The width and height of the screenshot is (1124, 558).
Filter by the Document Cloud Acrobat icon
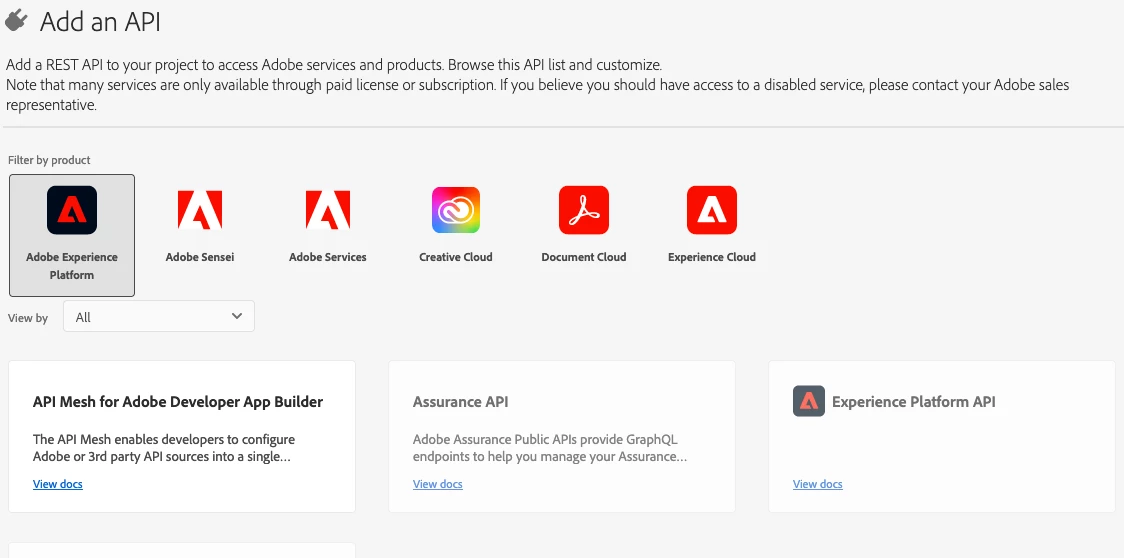coord(584,210)
